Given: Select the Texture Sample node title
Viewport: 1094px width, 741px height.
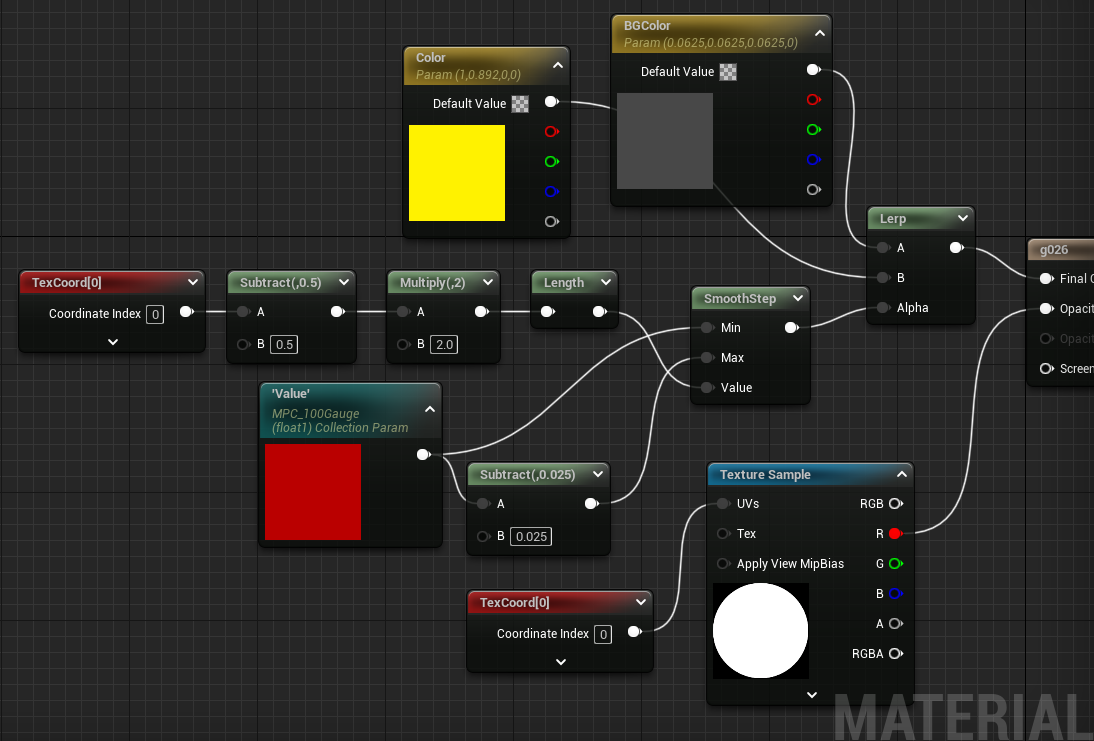Looking at the screenshot, I should 765,474.
